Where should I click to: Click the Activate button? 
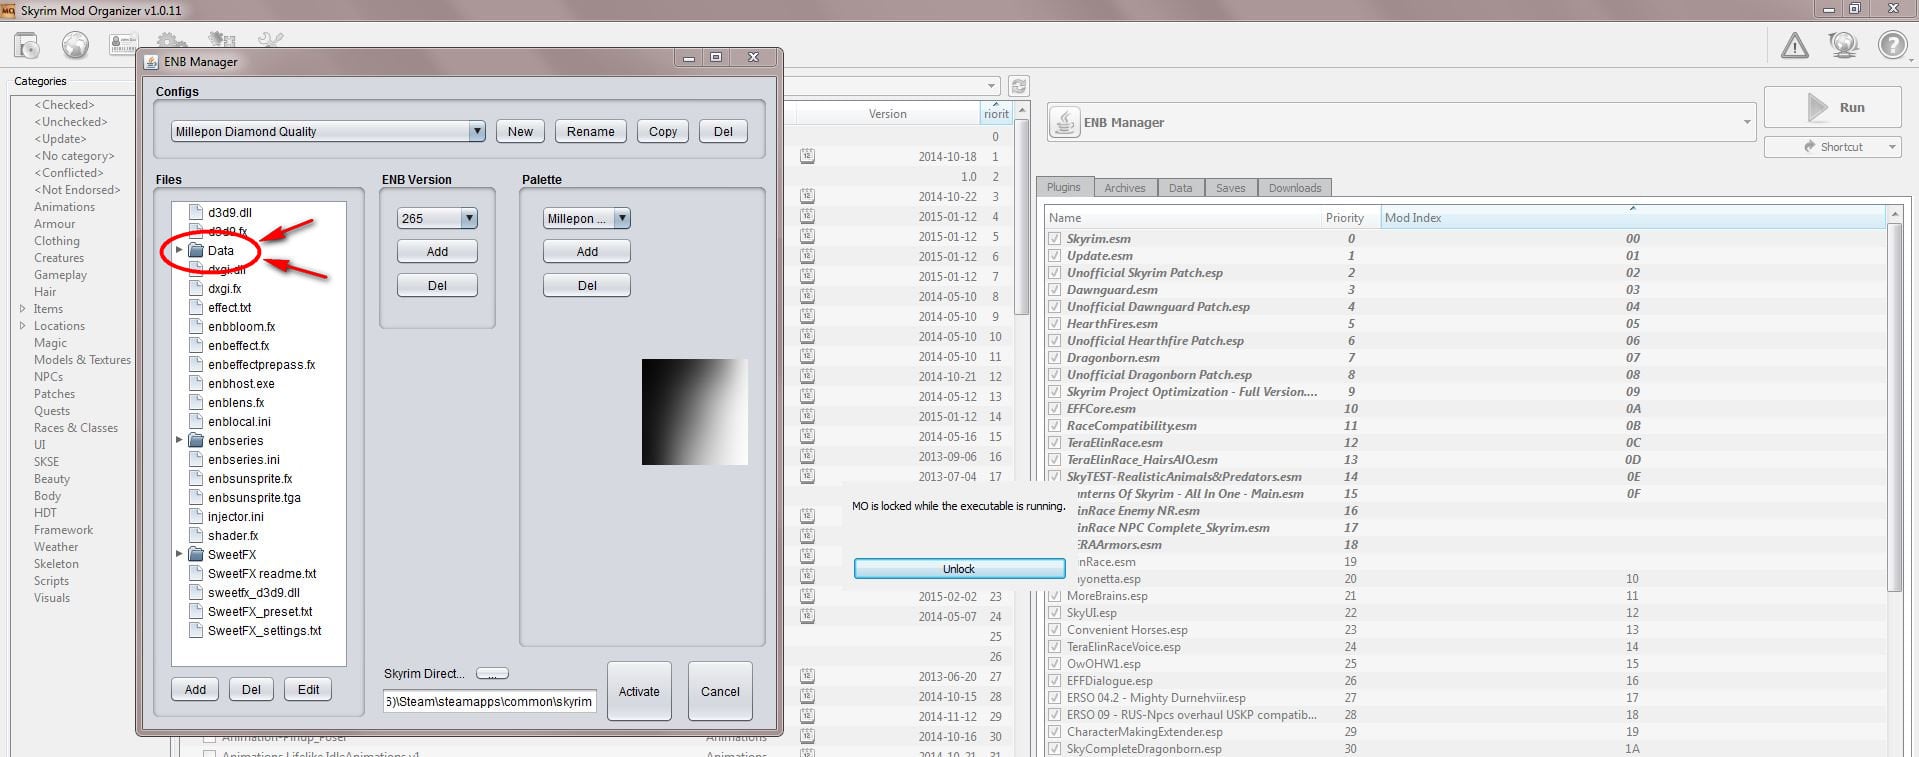coord(639,691)
